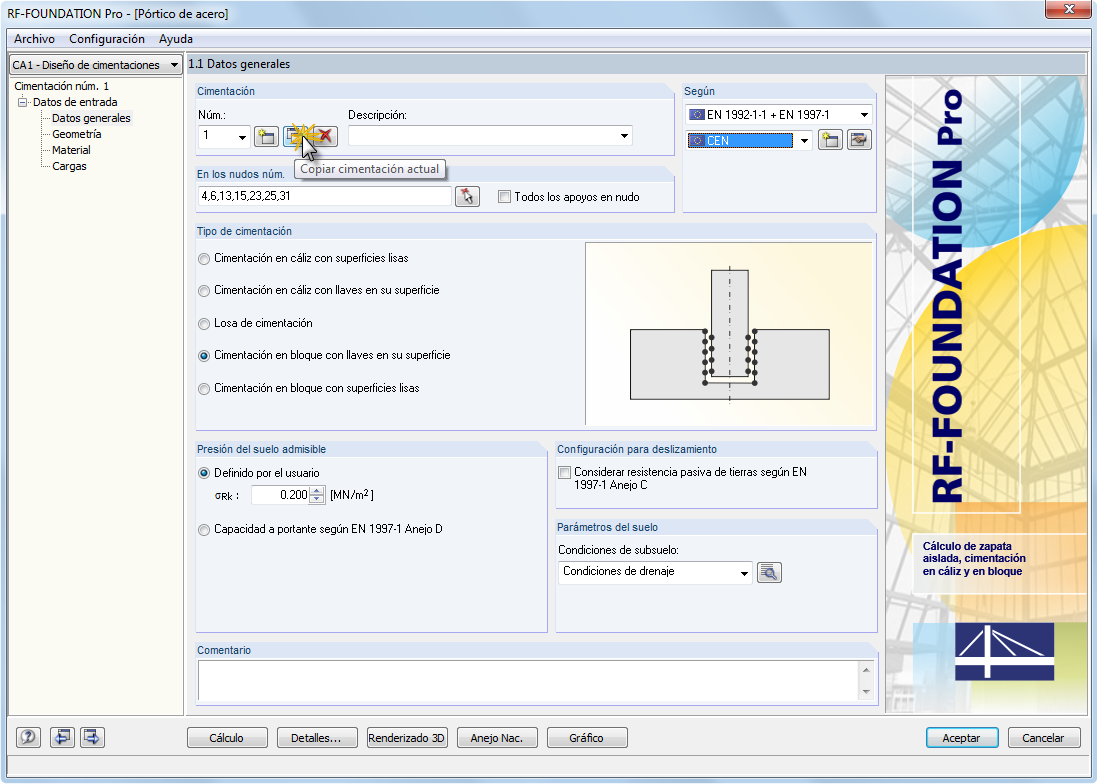Click the Cálculo button

227,738
